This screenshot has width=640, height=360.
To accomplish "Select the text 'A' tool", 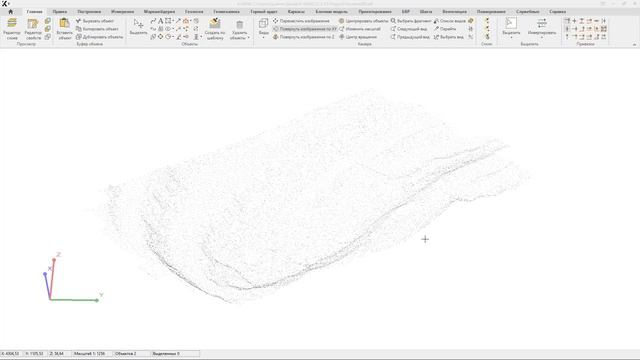I will [160, 21].
